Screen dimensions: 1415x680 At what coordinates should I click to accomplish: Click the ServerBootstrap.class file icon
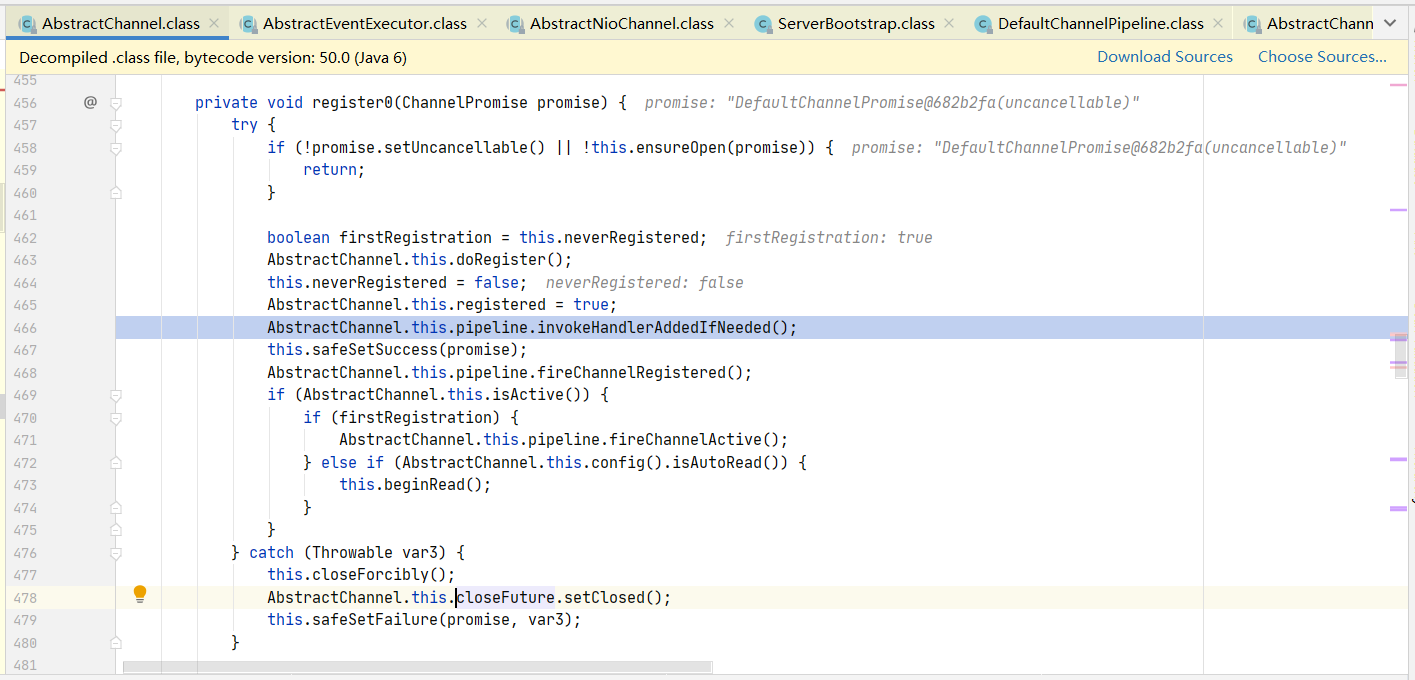click(763, 23)
